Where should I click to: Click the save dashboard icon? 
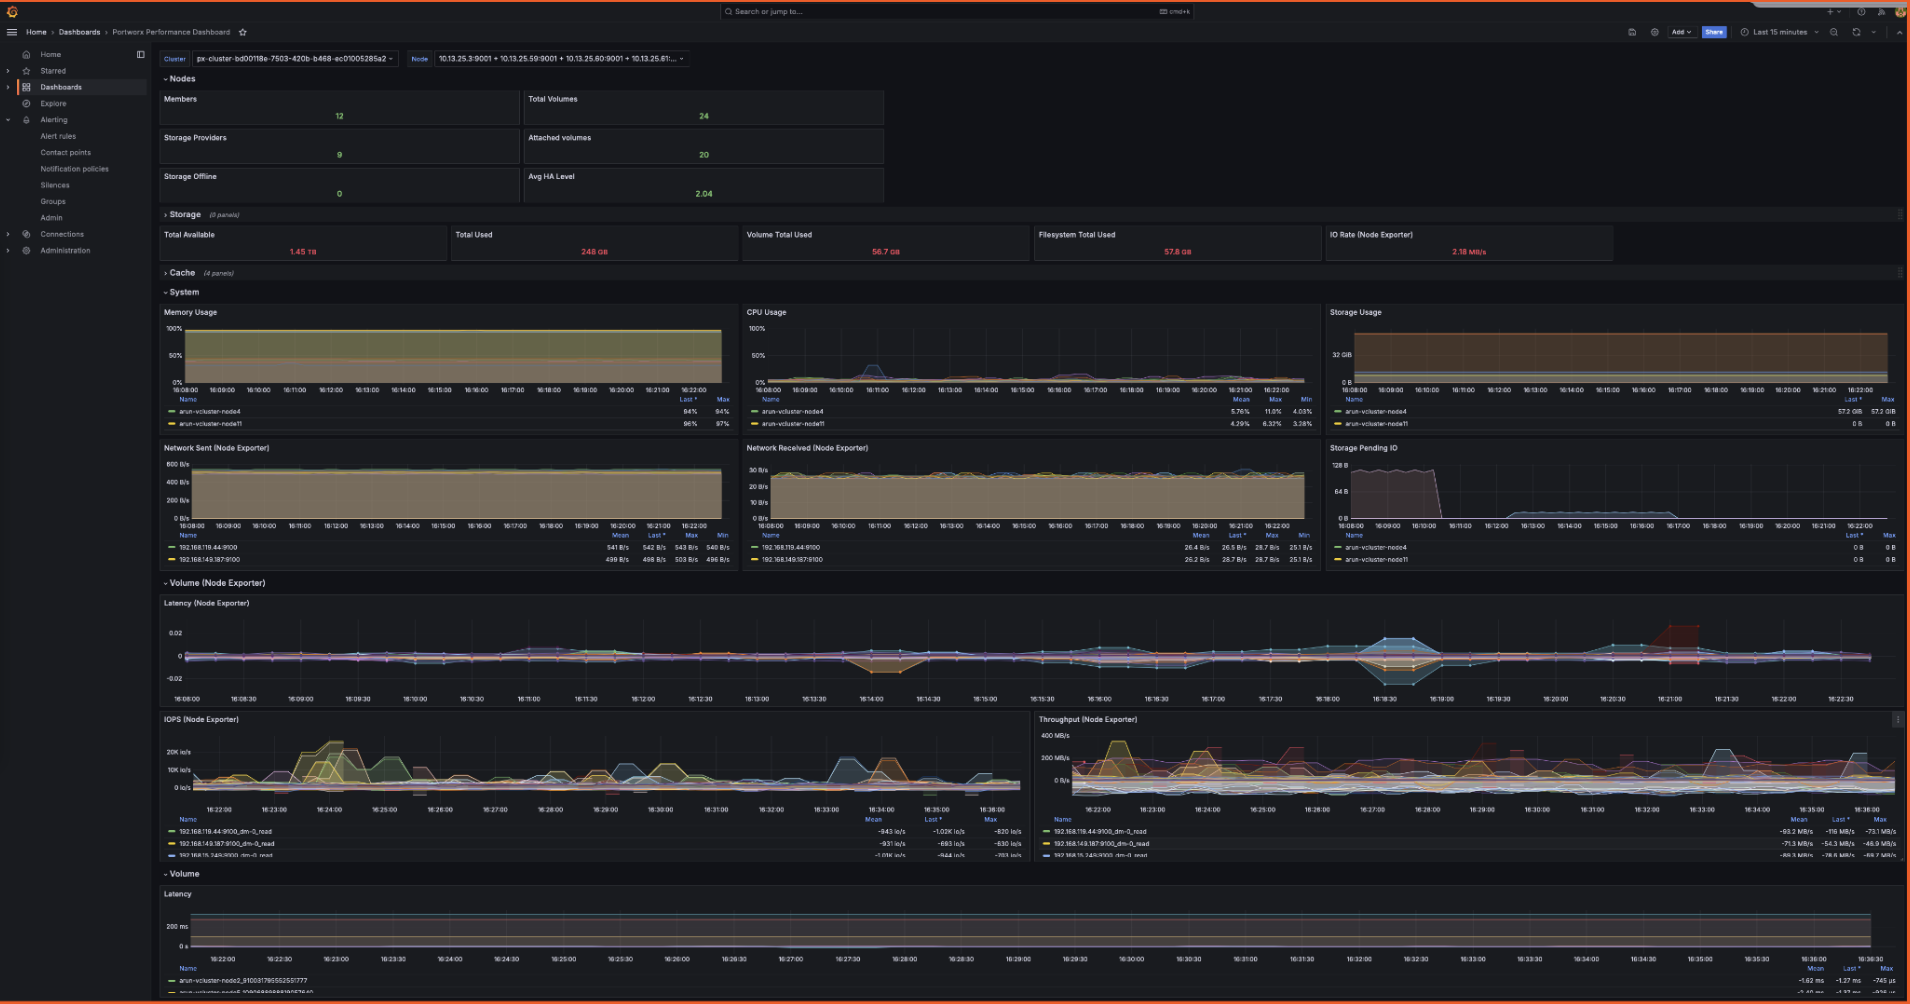point(1632,32)
